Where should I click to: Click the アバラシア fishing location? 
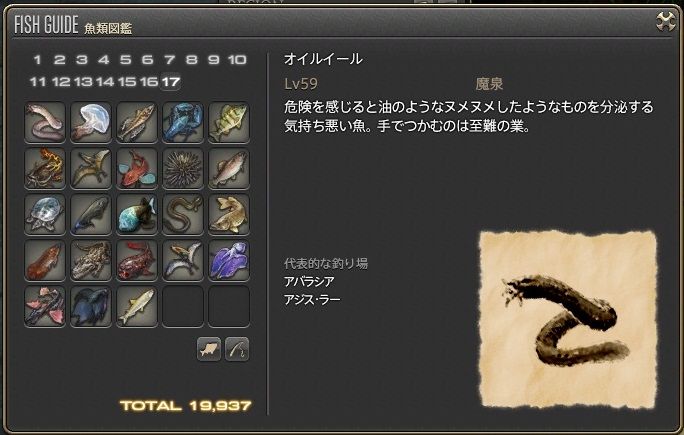pos(309,282)
